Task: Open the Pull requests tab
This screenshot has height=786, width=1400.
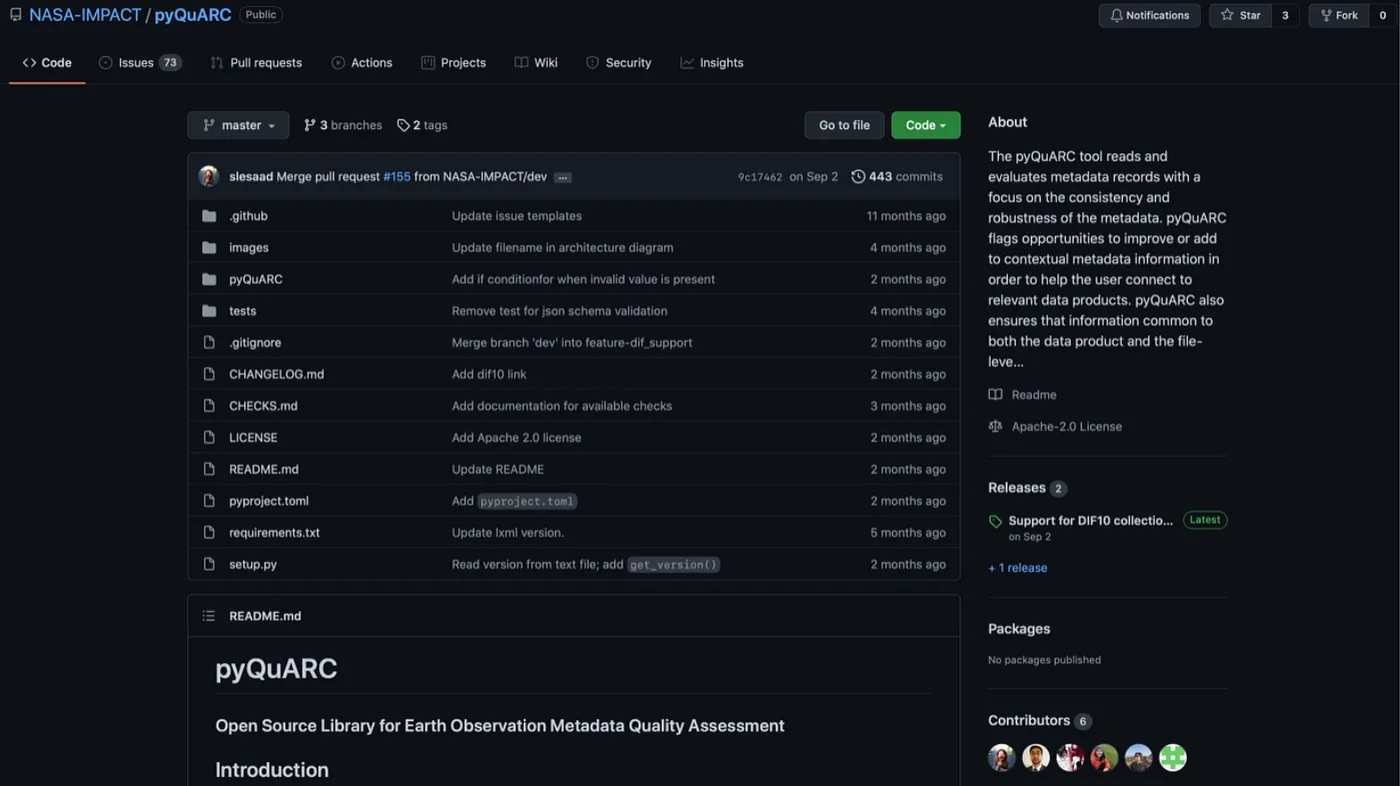Action: tap(256, 62)
